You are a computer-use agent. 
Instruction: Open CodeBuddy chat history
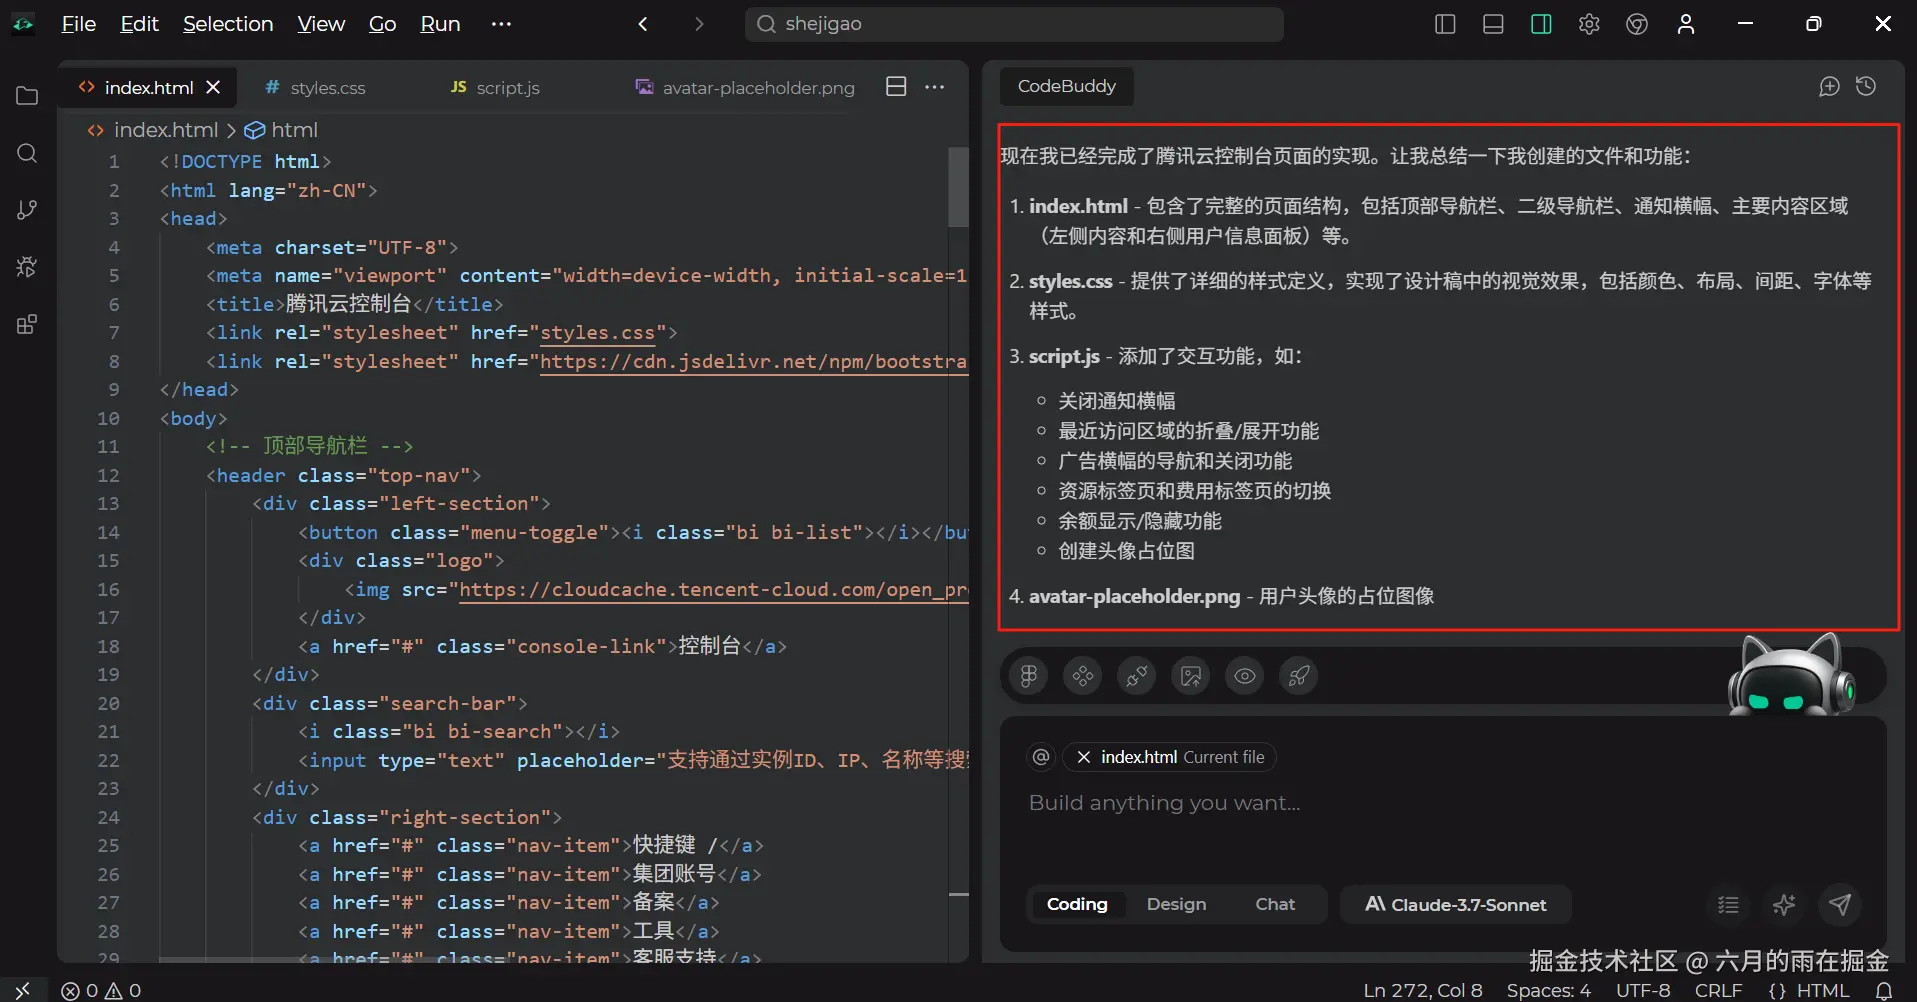click(1866, 87)
